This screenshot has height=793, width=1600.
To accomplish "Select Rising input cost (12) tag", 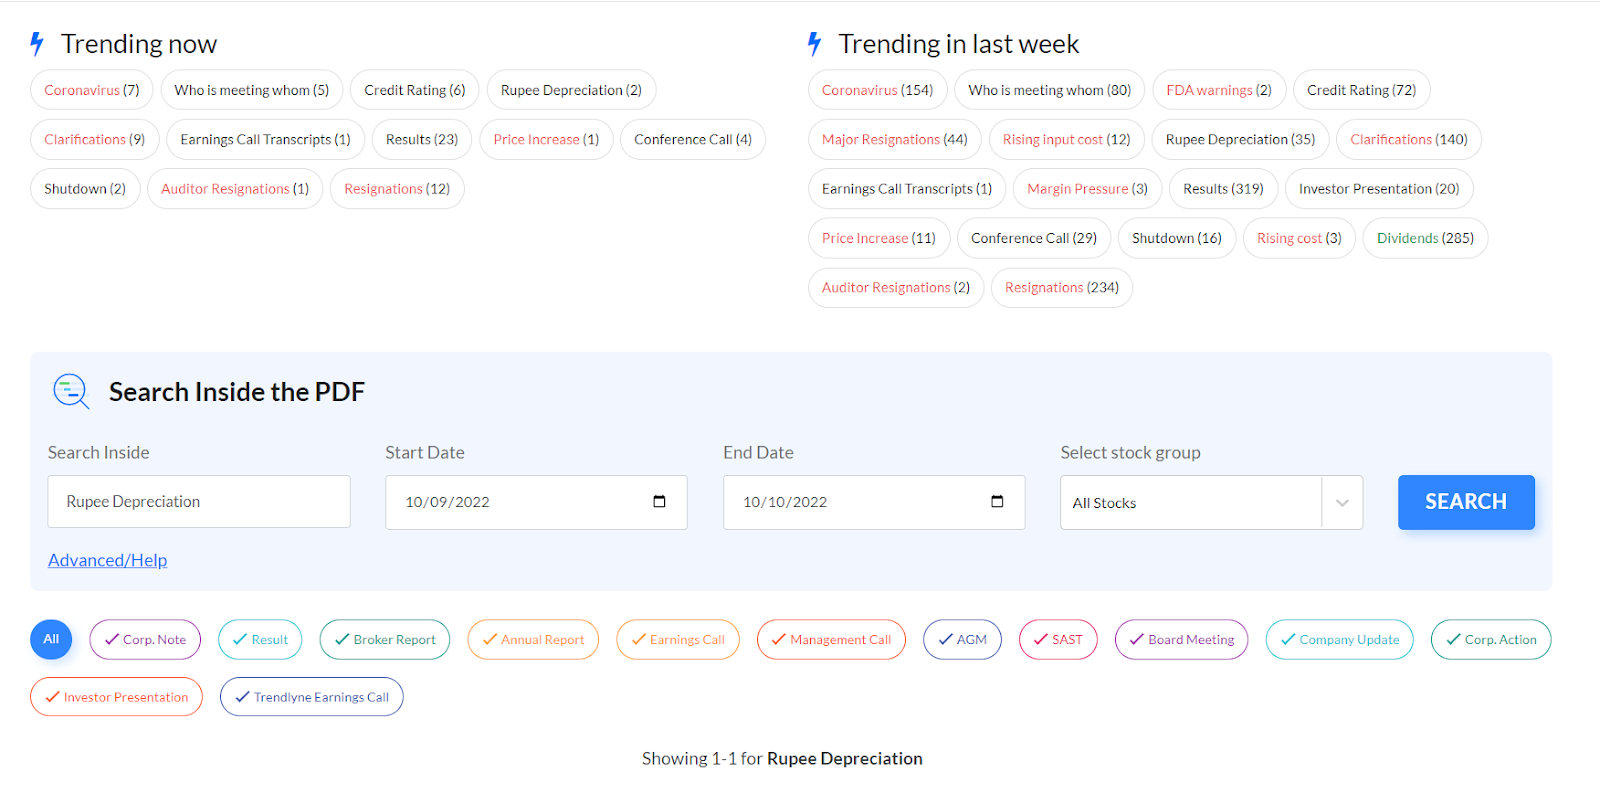I will pos(1067,139).
